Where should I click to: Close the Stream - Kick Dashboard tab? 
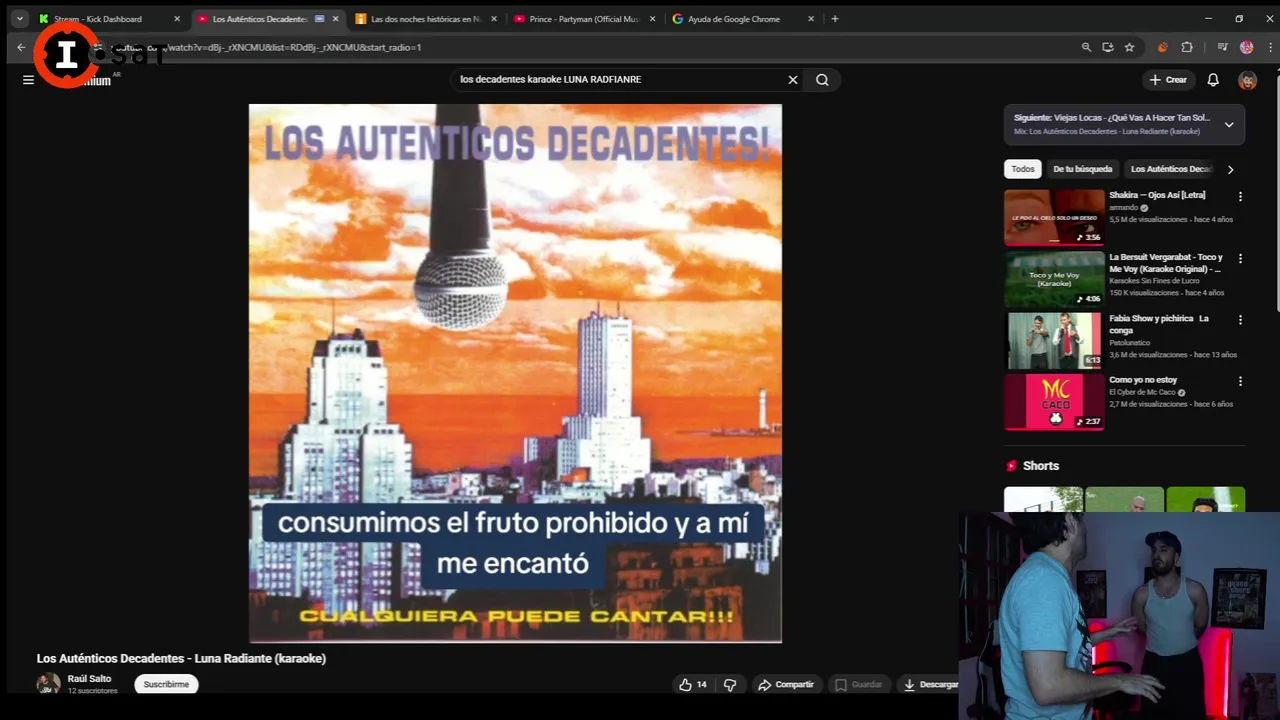click(177, 19)
